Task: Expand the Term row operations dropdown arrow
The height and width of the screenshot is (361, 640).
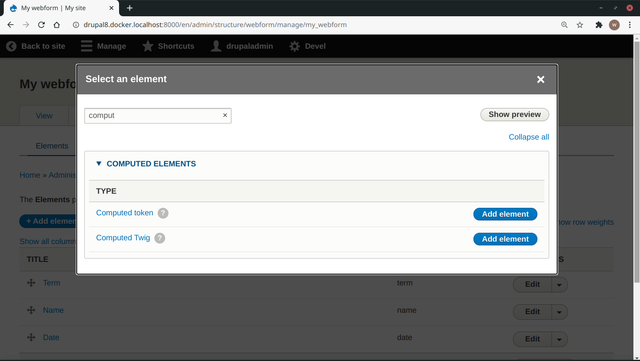Action: (559, 285)
